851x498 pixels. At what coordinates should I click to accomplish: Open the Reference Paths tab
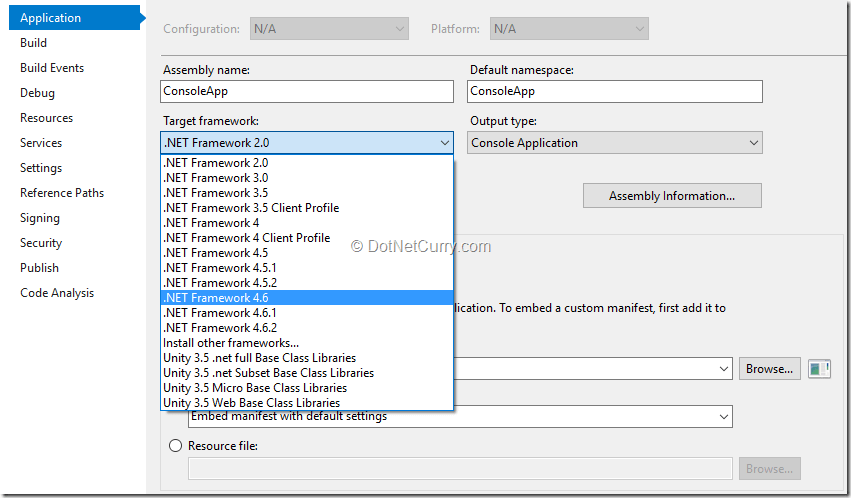[x=62, y=193]
